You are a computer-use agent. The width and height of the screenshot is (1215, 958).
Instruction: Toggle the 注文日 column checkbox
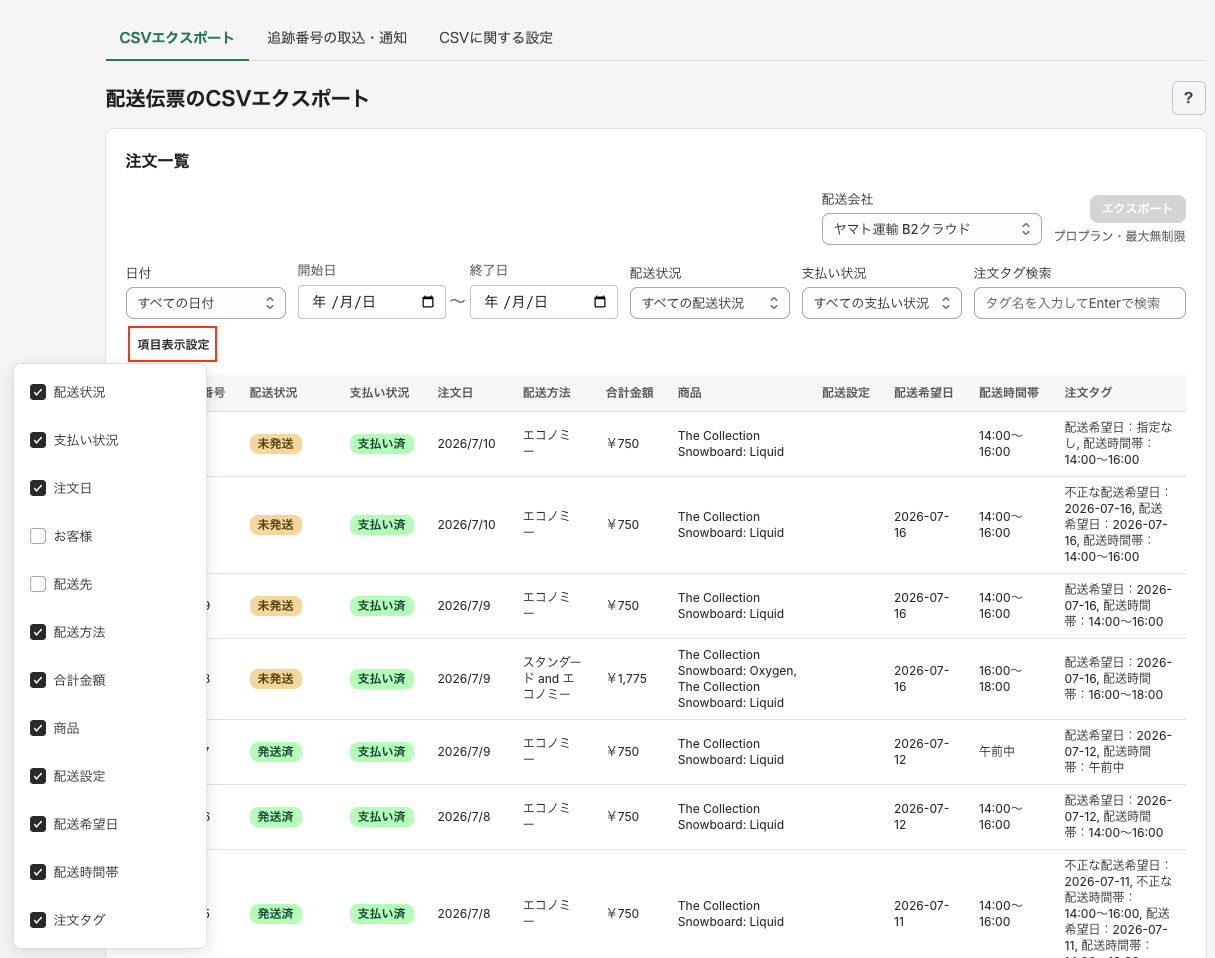[38, 488]
